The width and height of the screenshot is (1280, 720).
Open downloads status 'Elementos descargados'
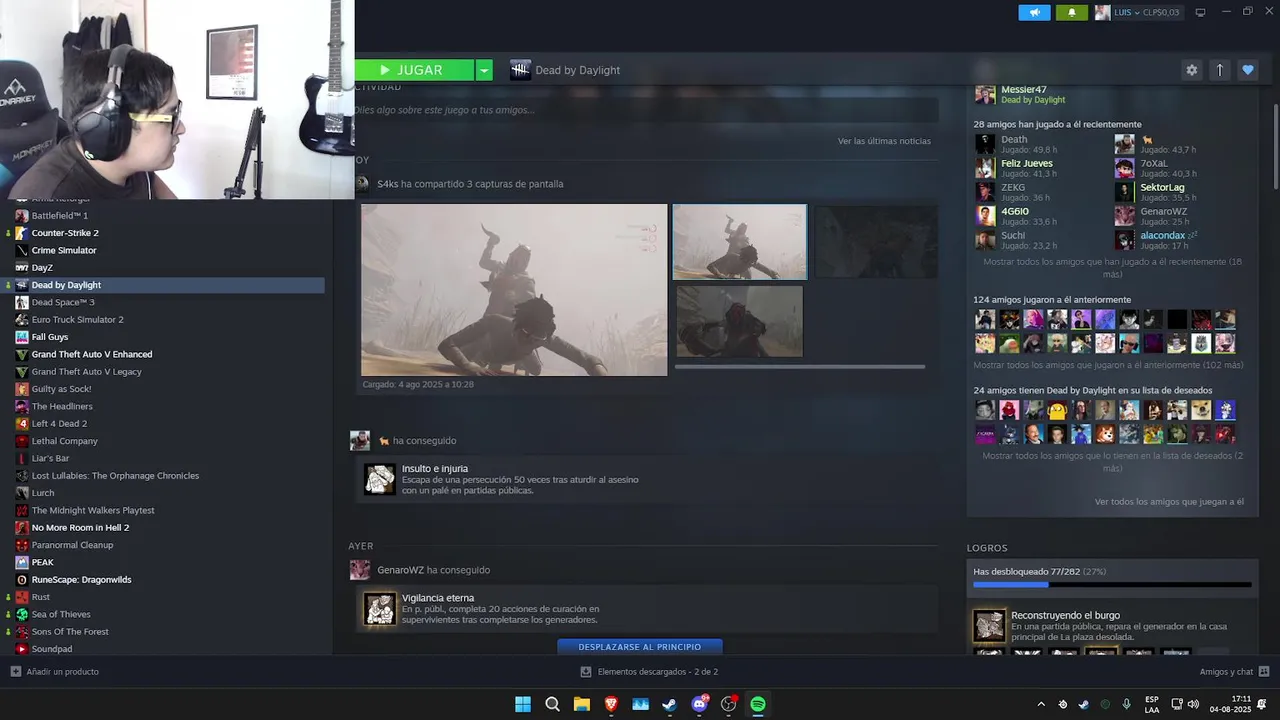[x=649, y=672]
